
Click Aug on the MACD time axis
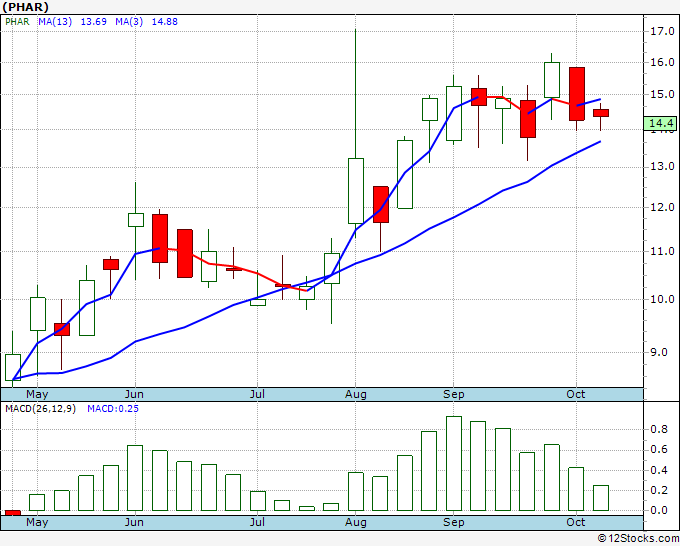tap(356, 522)
